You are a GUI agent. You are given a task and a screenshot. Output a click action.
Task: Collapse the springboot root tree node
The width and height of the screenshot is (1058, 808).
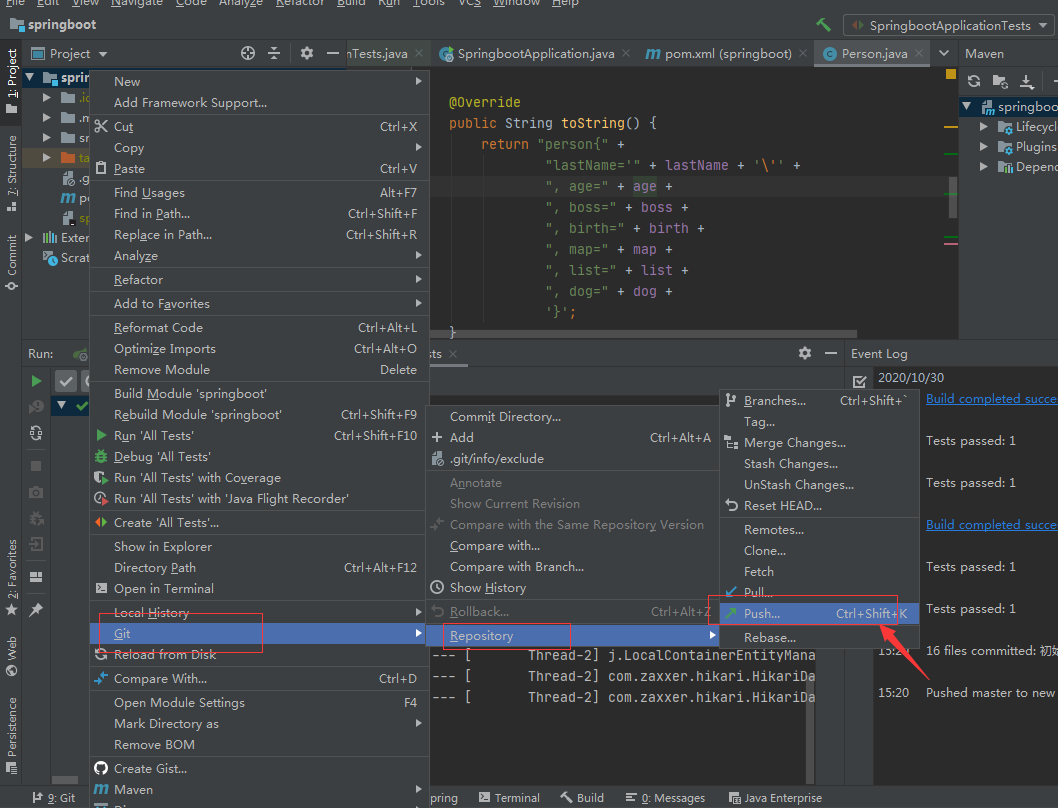pos(30,78)
